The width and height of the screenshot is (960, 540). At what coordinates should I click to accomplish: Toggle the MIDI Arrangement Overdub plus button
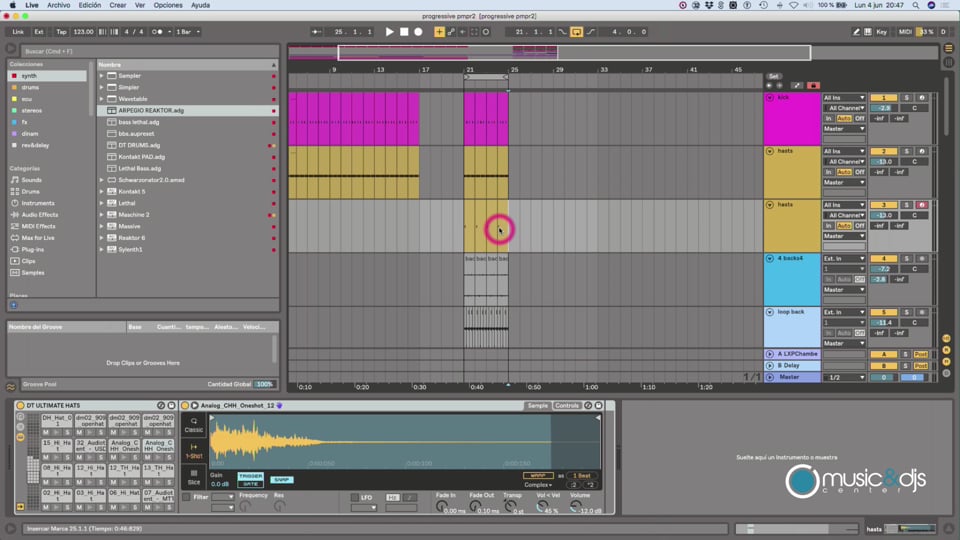(x=440, y=32)
